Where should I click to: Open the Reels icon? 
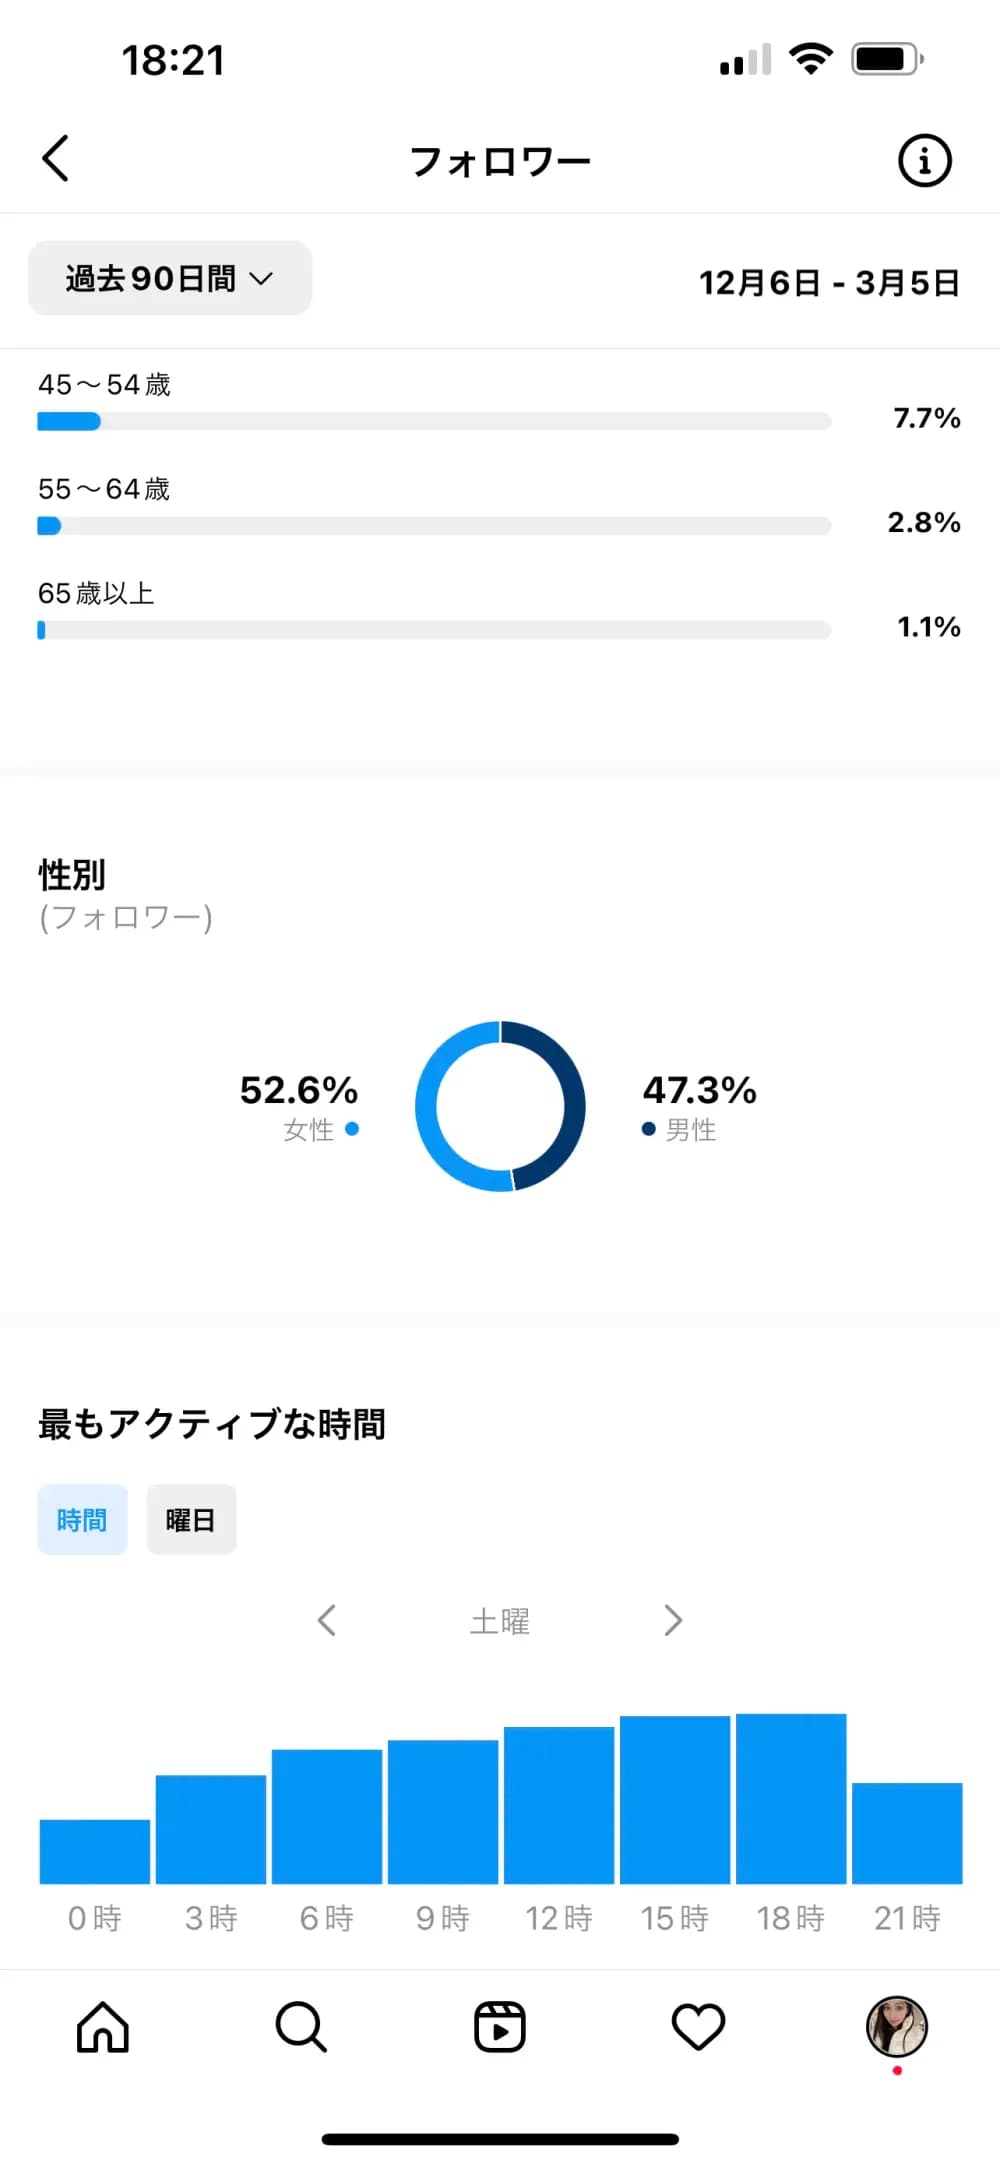(499, 2027)
